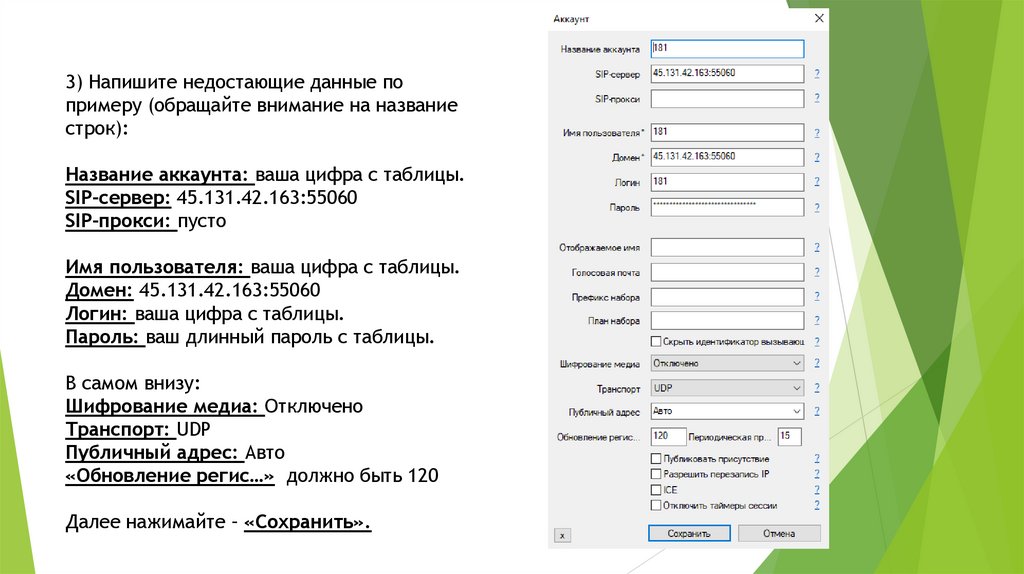Image resolution: width=1024 pixels, height=574 pixels.
Task: Click the Сохранить button
Action: click(689, 534)
